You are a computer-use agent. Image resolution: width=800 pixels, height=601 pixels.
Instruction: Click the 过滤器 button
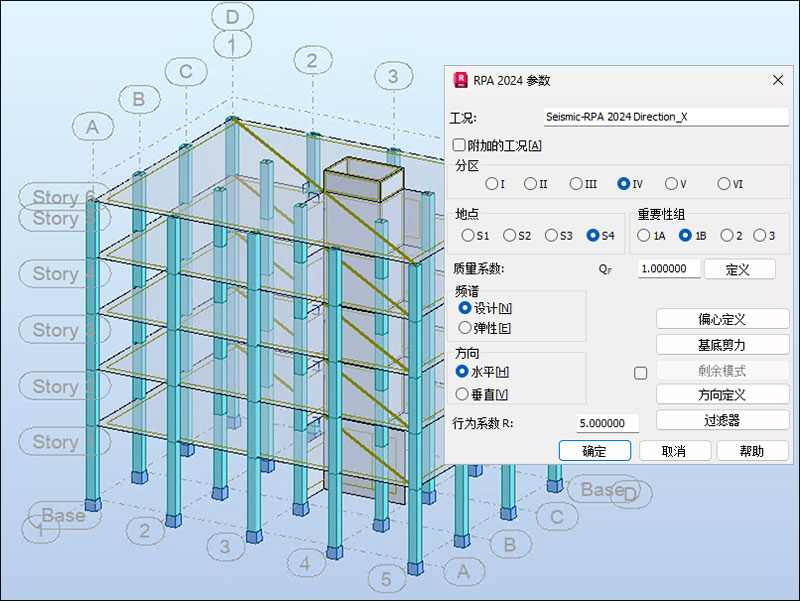722,420
